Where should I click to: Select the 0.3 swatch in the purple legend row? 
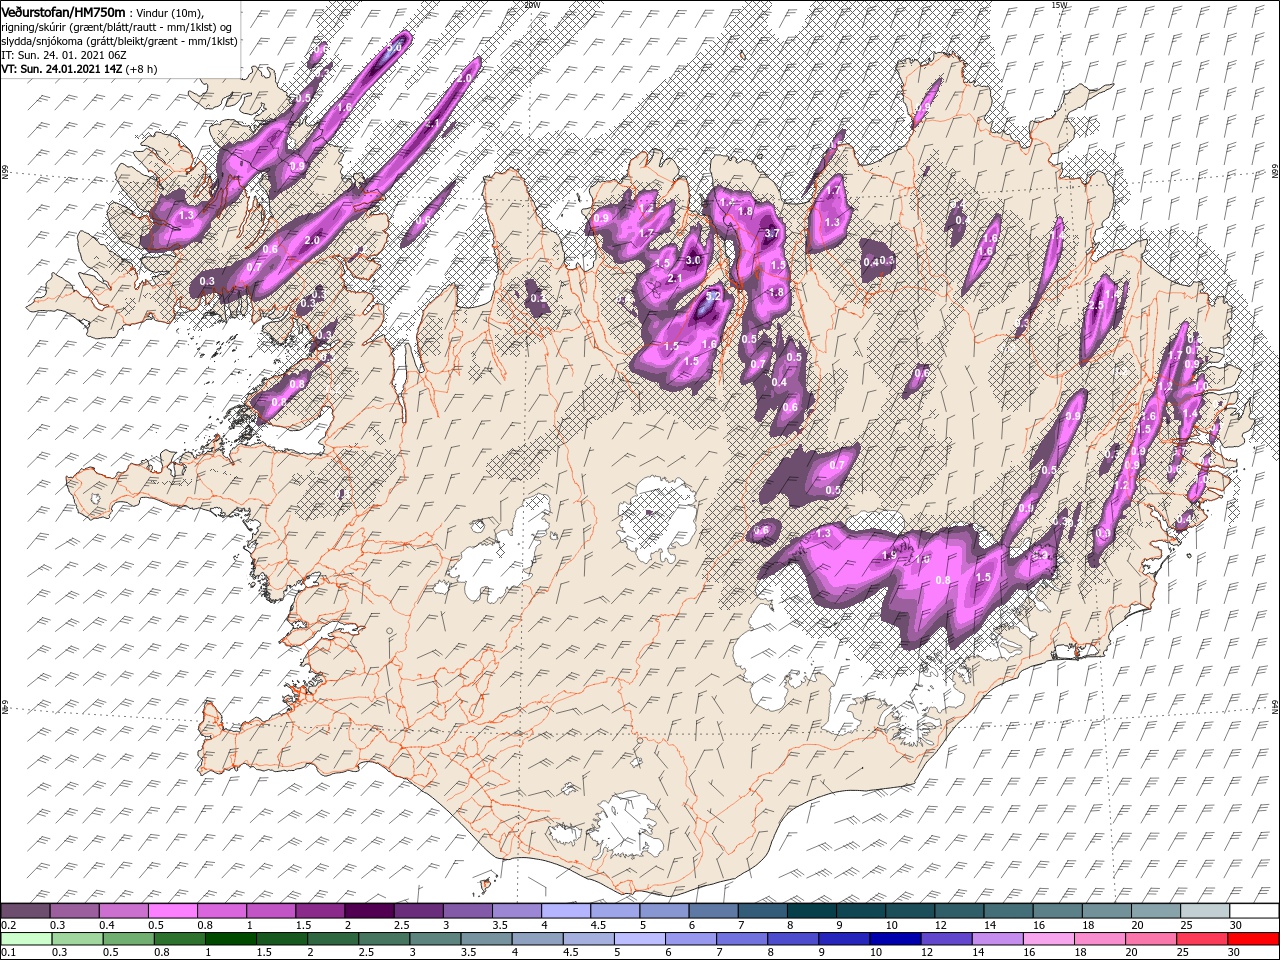click(x=74, y=911)
